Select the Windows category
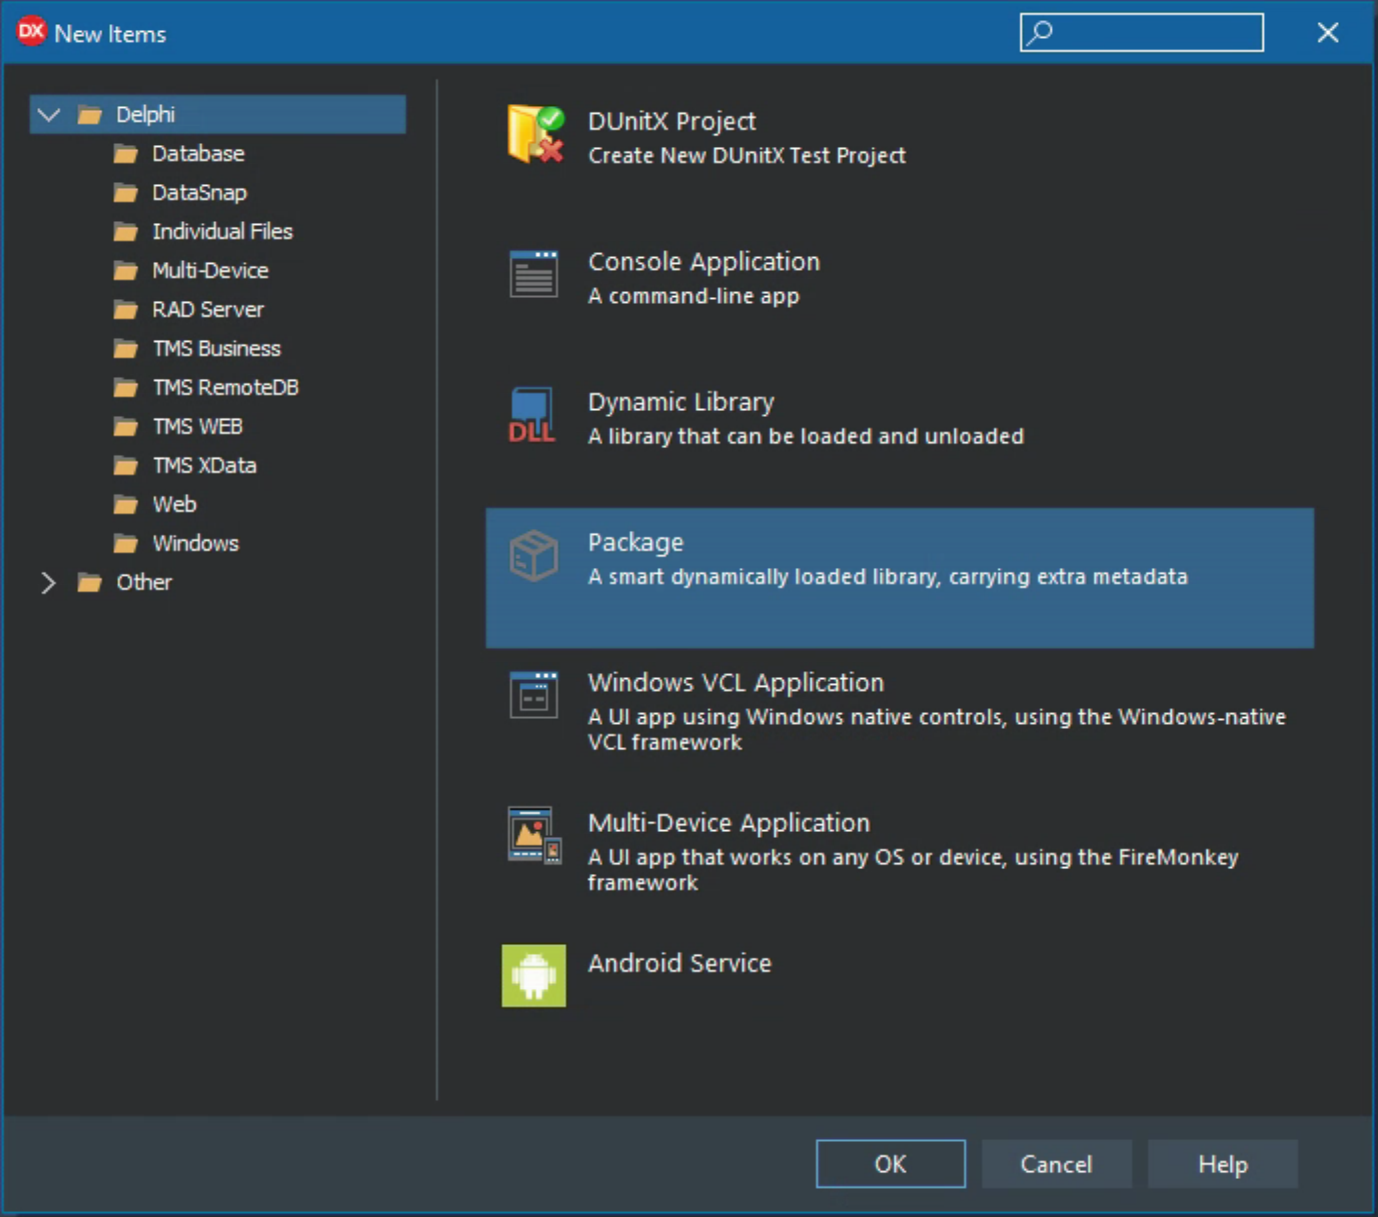 pos(195,544)
